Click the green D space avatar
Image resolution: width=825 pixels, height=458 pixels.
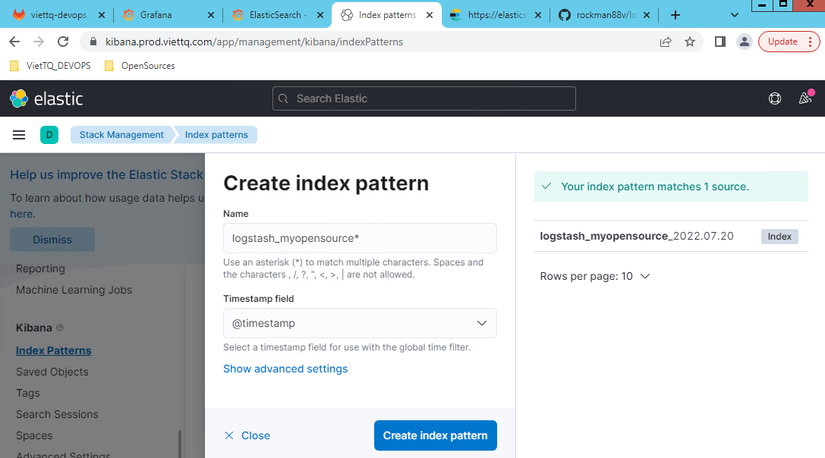49,135
